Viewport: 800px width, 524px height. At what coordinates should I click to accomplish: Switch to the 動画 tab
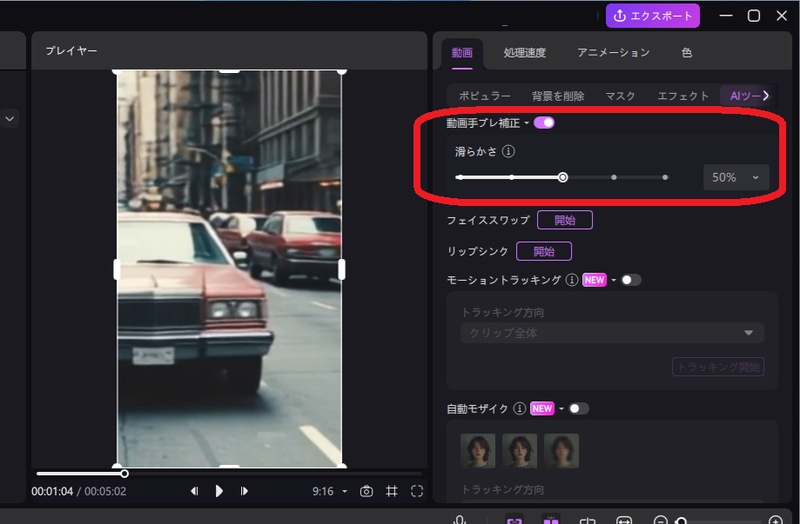click(462, 53)
